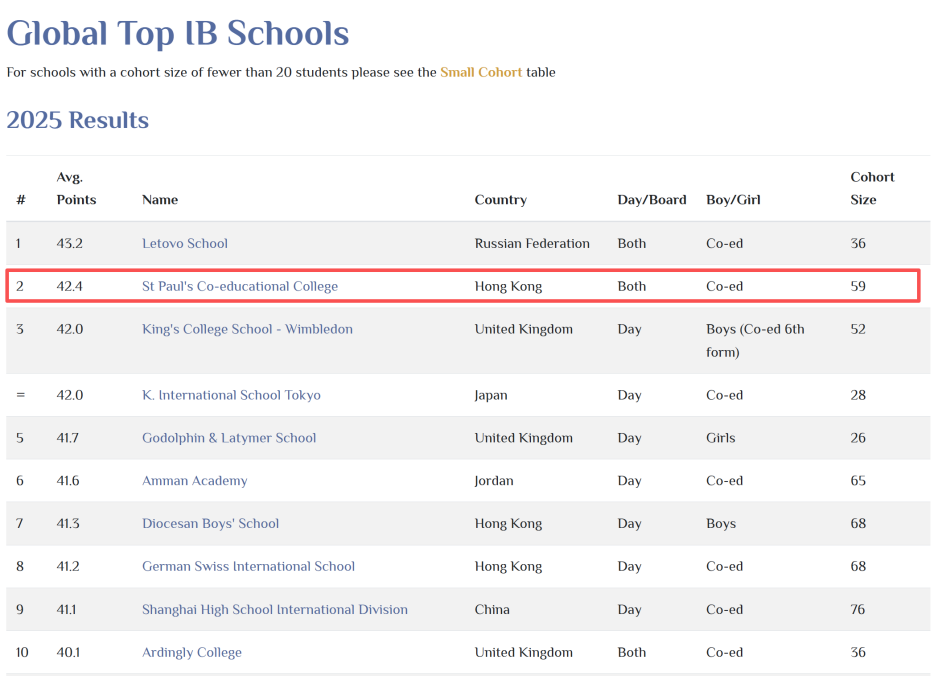Open the Small Cohort table link
938x676 pixels.
[x=481, y=72]
